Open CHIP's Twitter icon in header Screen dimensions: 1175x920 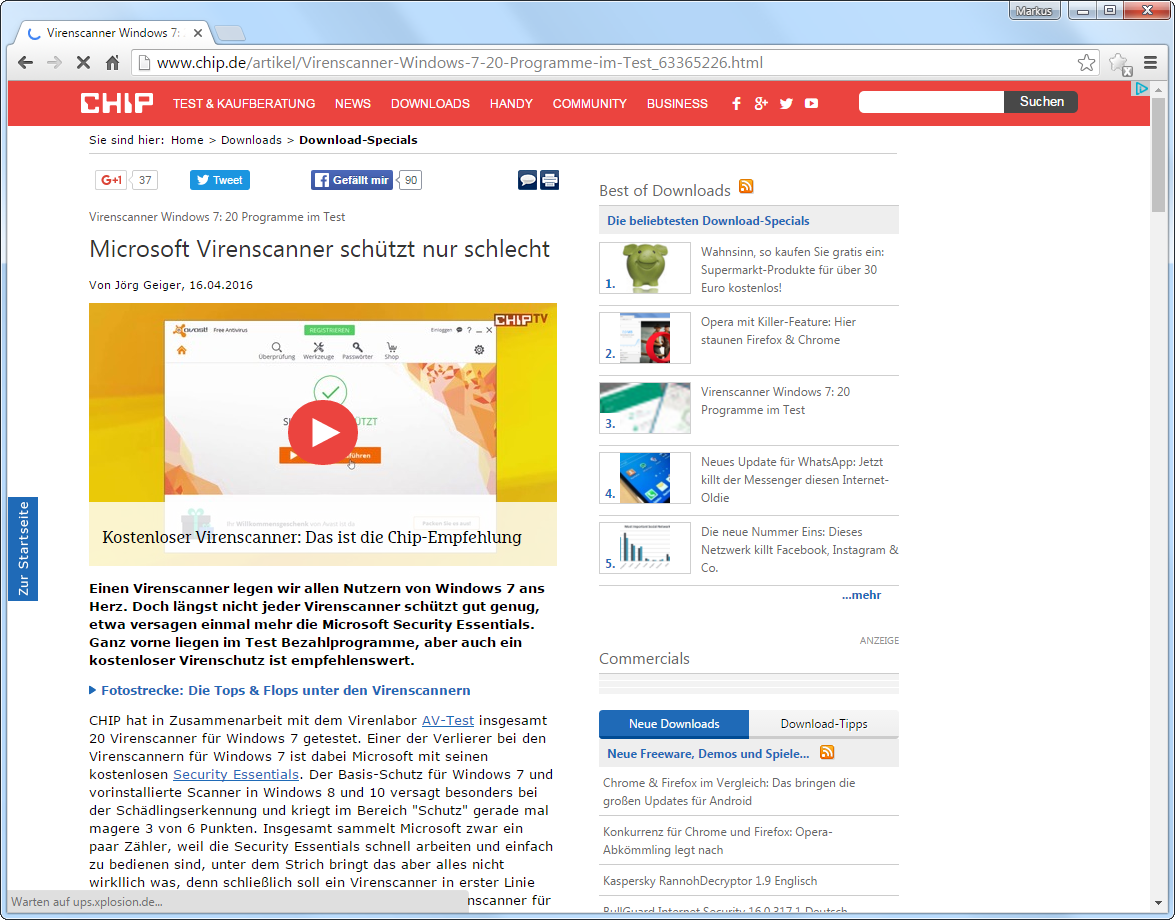[786, 104]
